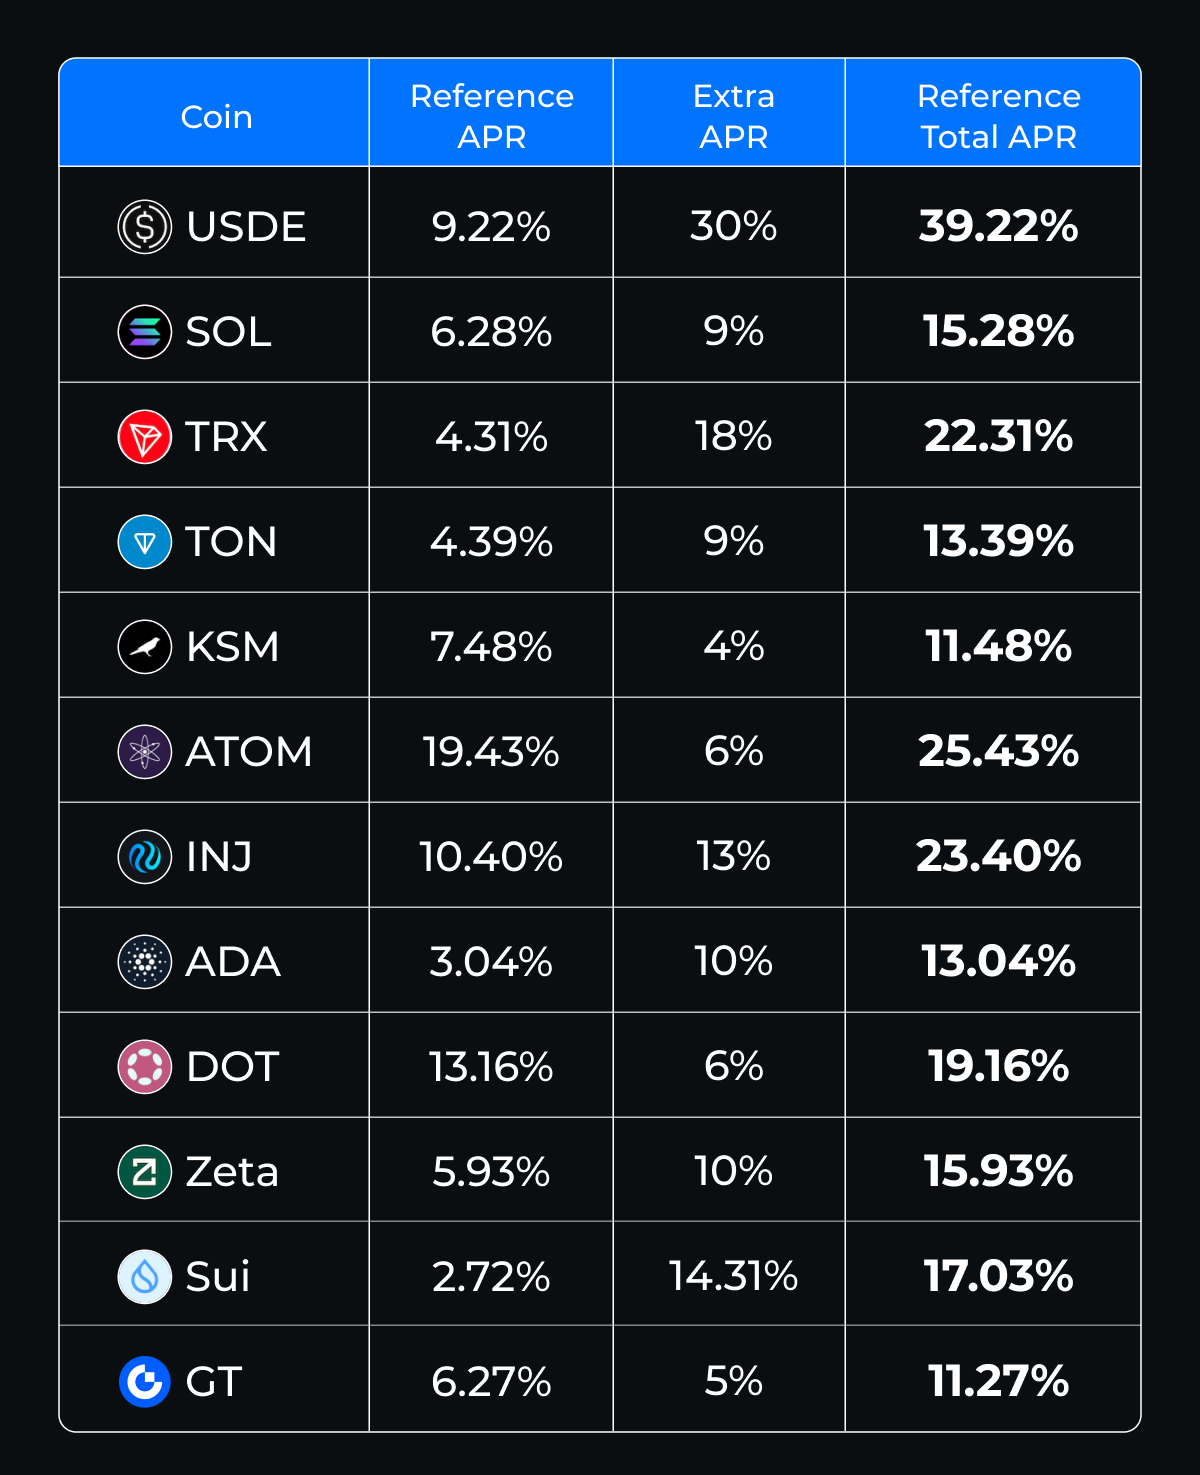The image size is (1200, 1475).
Task: Click the green Zeta icon
Action: point(145,1172)
